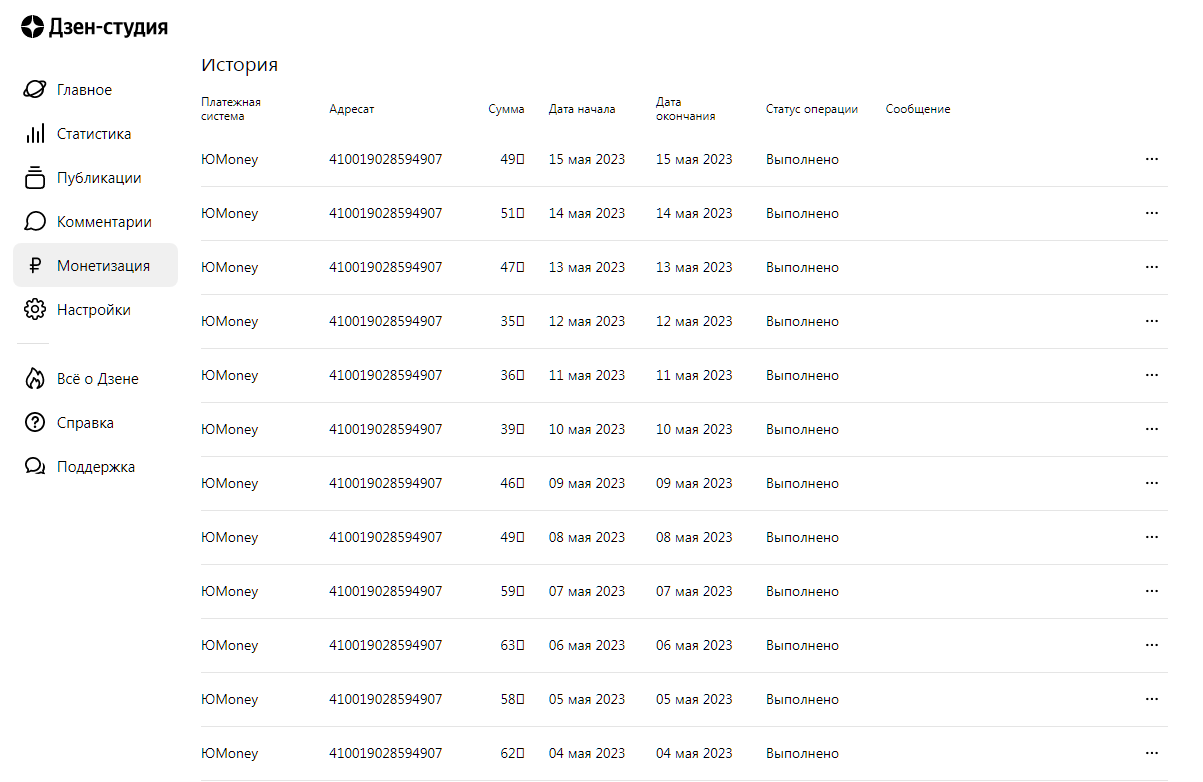This screenshot has width=1203, height=782.
Task: Open Главное planet icon in sidebar
Action: (x=35, y=90)
